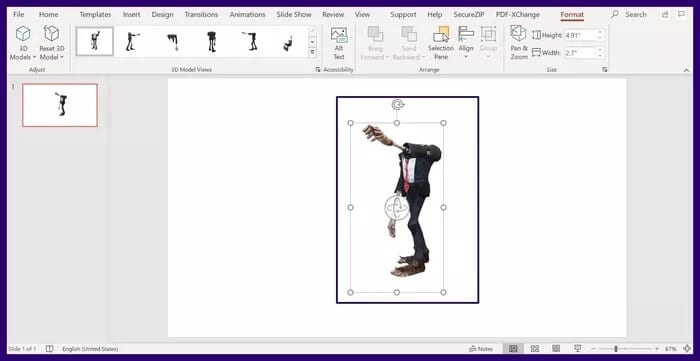Switch to the Help tab
700x361 pixels.
[x=434, y=14]
